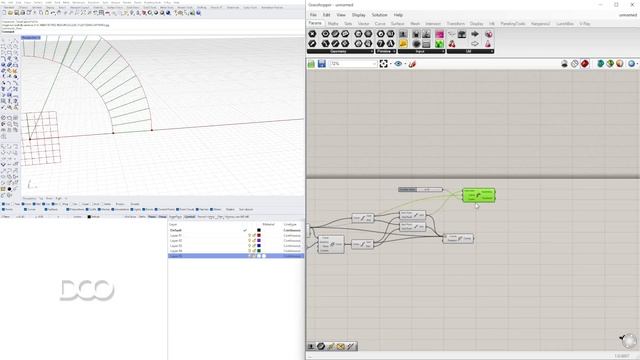Open document preview settings sphere icon
This screenshot has height=360, width=640.
(x=631, y=64)
